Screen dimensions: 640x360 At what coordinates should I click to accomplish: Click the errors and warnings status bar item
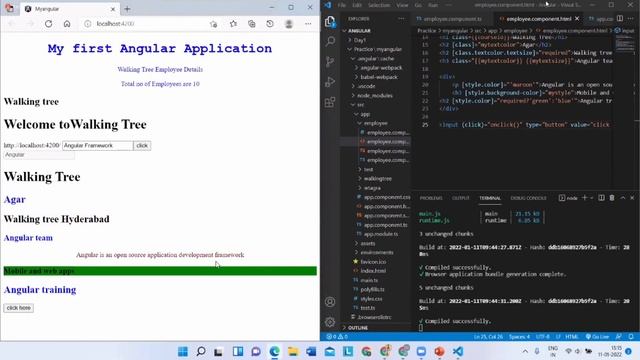(337, 337)
